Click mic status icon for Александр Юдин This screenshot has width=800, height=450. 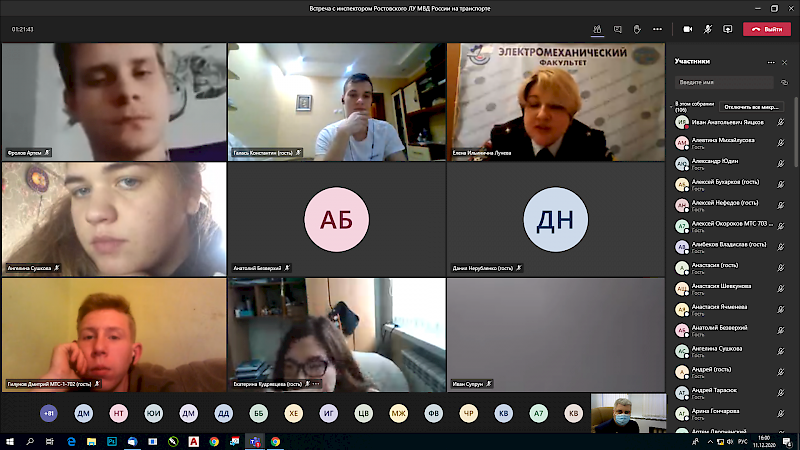pos(781,162)
